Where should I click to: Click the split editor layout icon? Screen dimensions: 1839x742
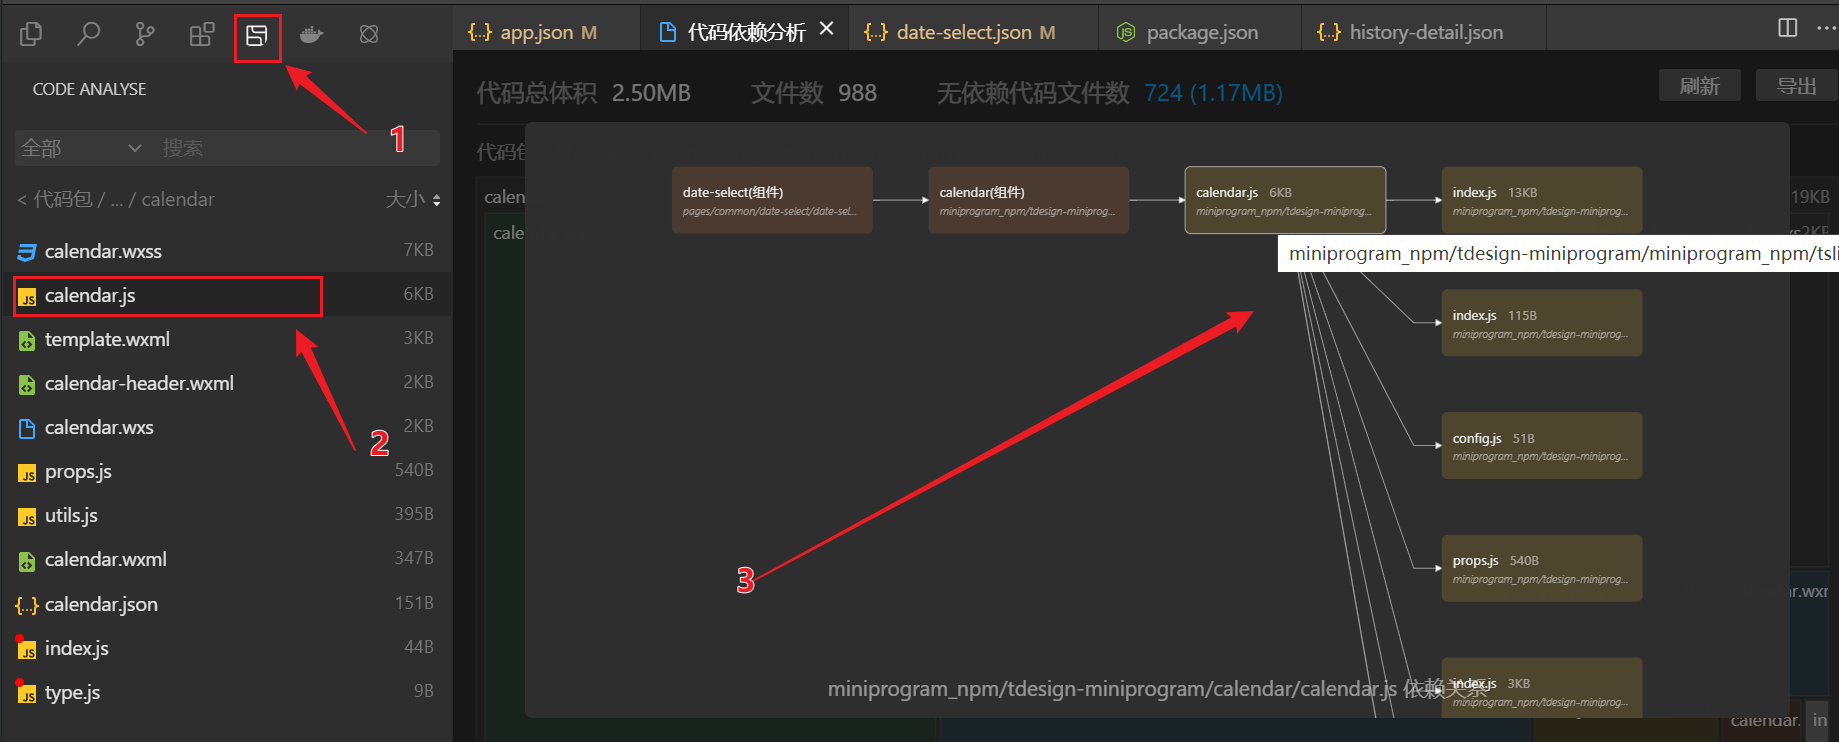[x=1787, y=28]
